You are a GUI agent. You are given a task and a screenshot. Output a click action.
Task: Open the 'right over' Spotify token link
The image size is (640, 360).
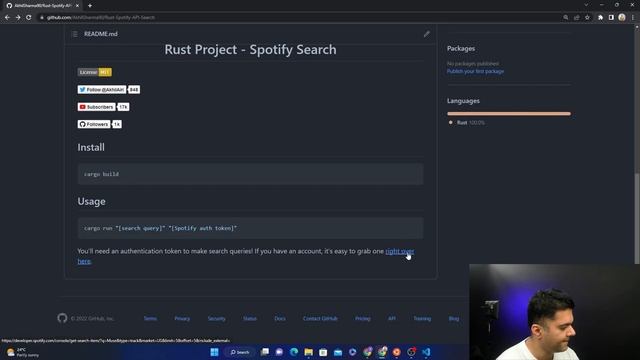400,251
